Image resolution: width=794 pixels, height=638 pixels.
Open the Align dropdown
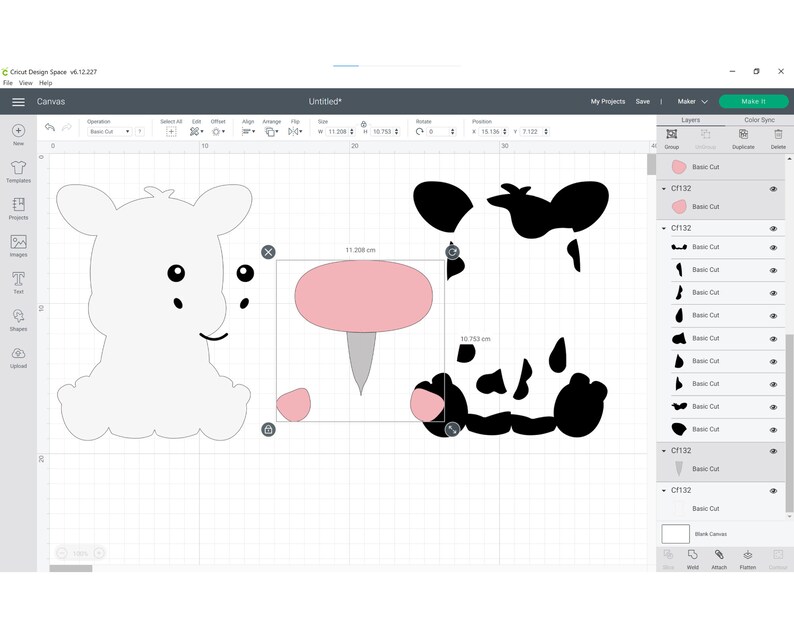pos(248,132)
